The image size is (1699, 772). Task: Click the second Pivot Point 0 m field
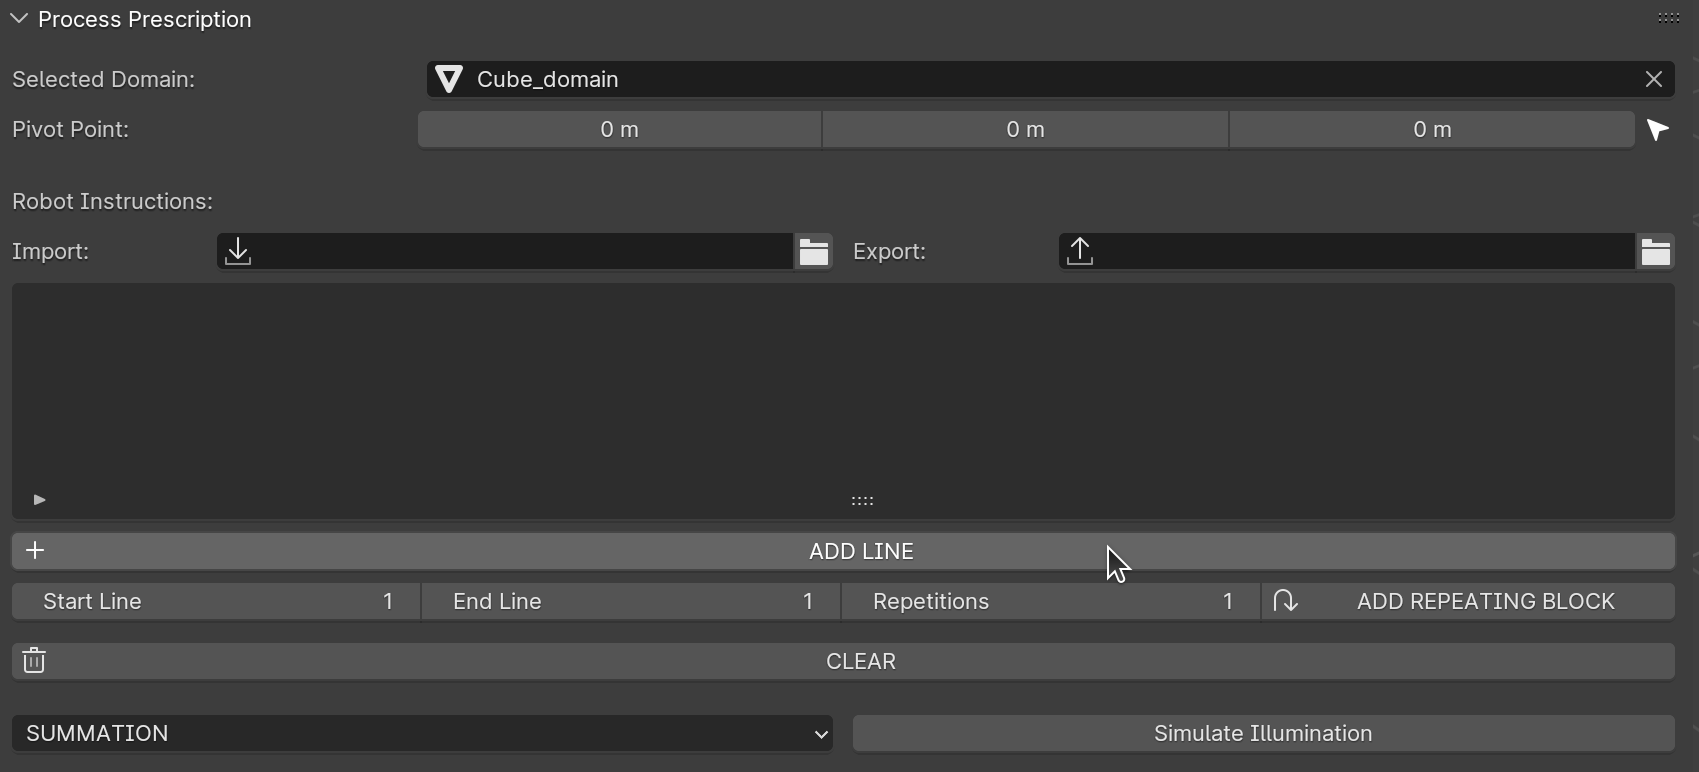(1025, 130)
